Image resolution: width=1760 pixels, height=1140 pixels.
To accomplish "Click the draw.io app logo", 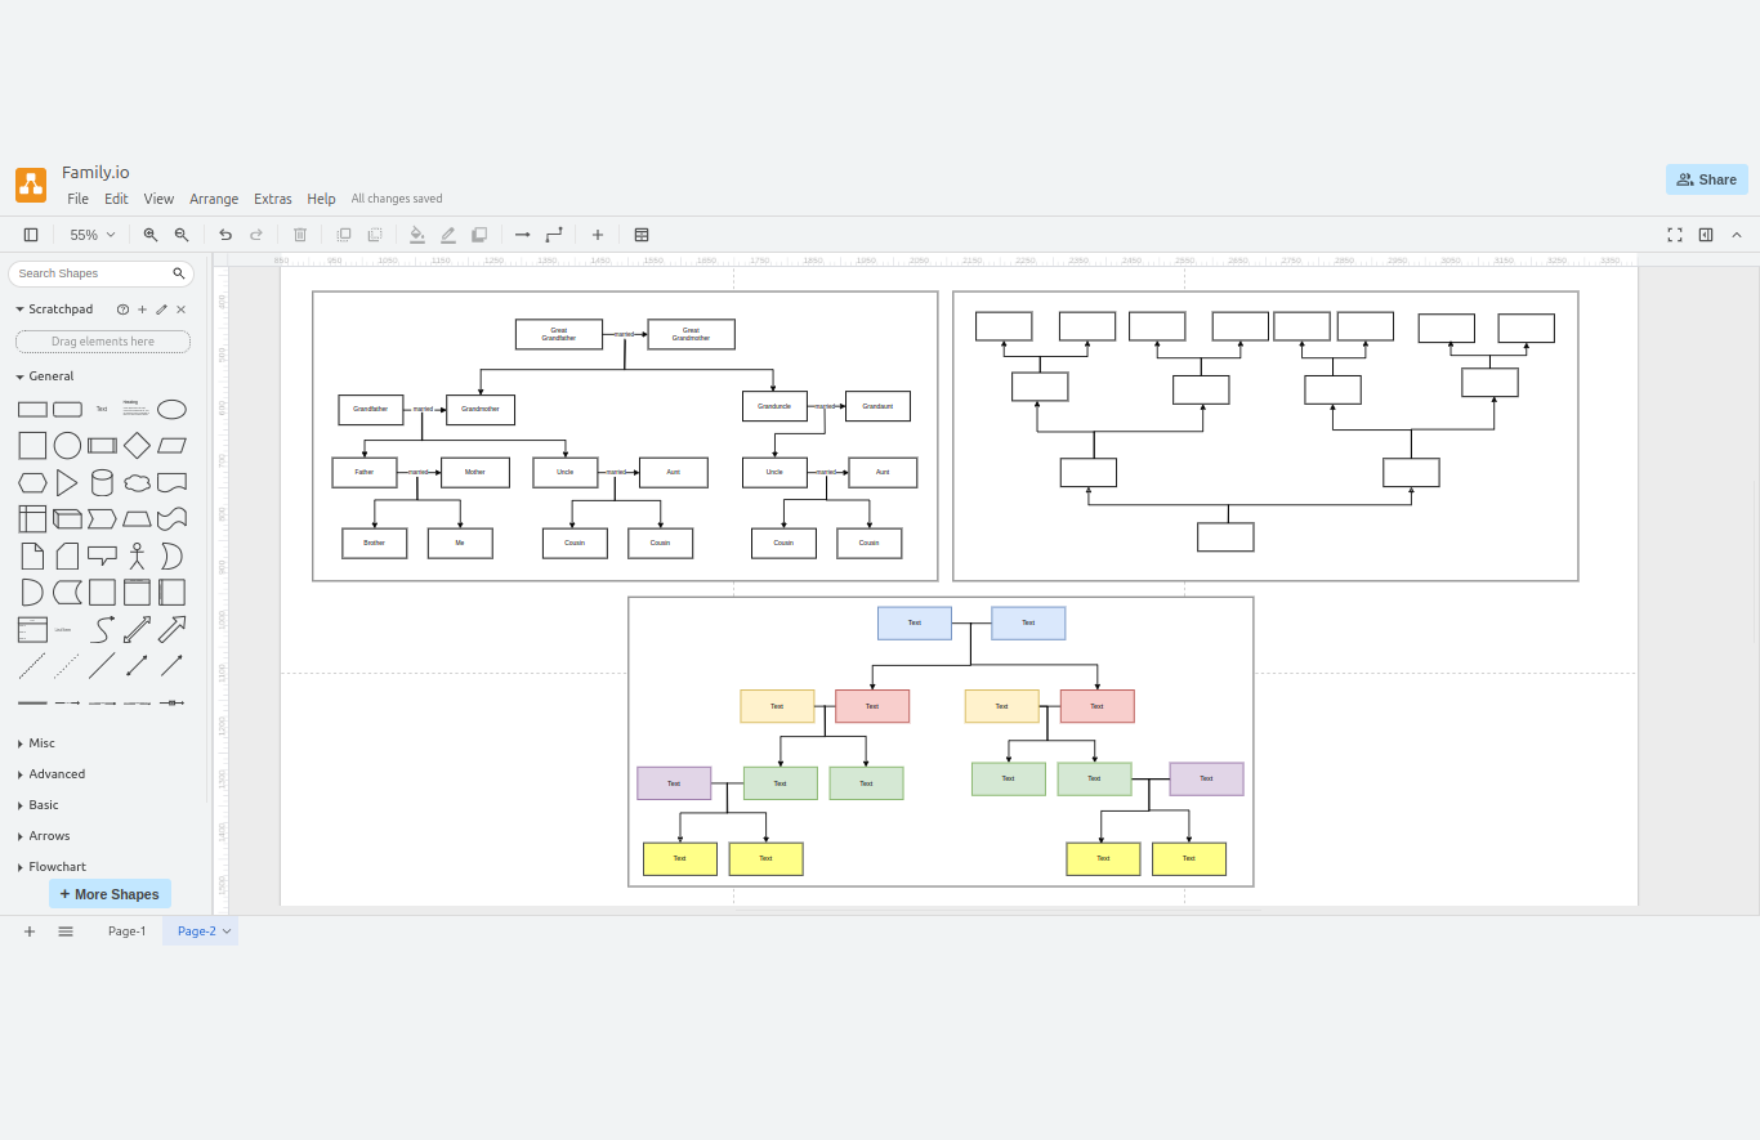I will pyautogui.click(x=31, y=185).
